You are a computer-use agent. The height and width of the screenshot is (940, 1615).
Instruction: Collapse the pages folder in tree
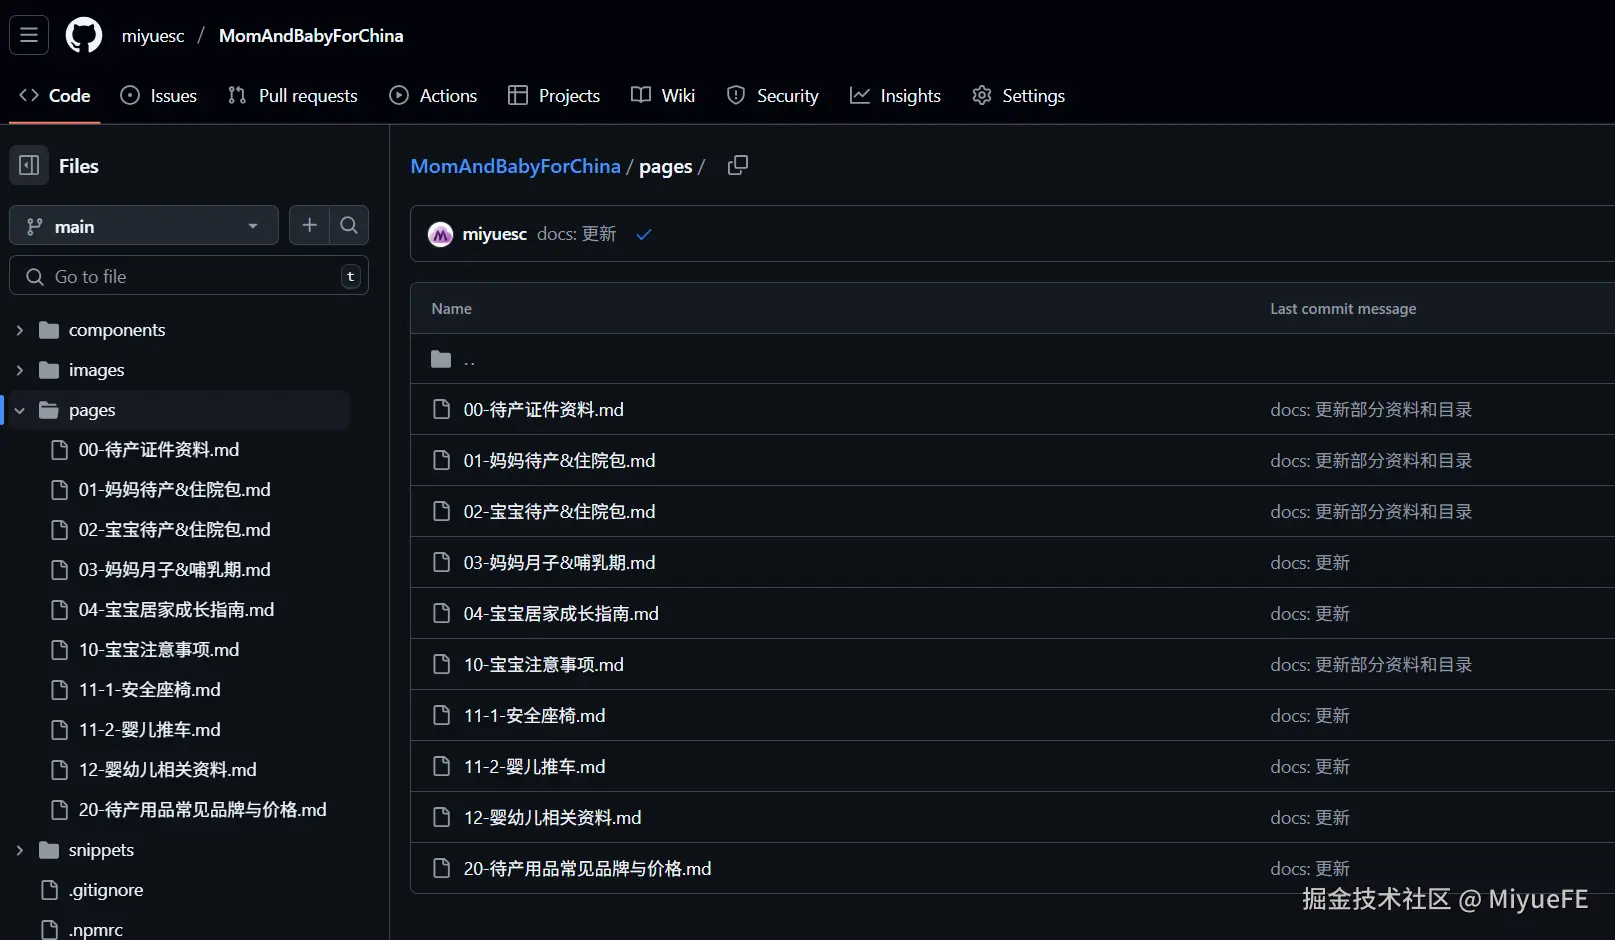tap(20, 410)
